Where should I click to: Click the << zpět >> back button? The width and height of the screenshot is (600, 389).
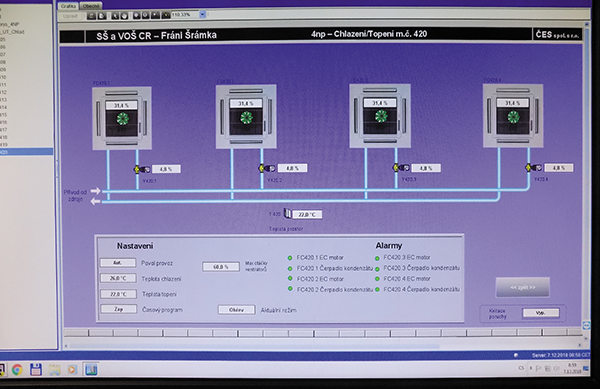pos(523,287)
